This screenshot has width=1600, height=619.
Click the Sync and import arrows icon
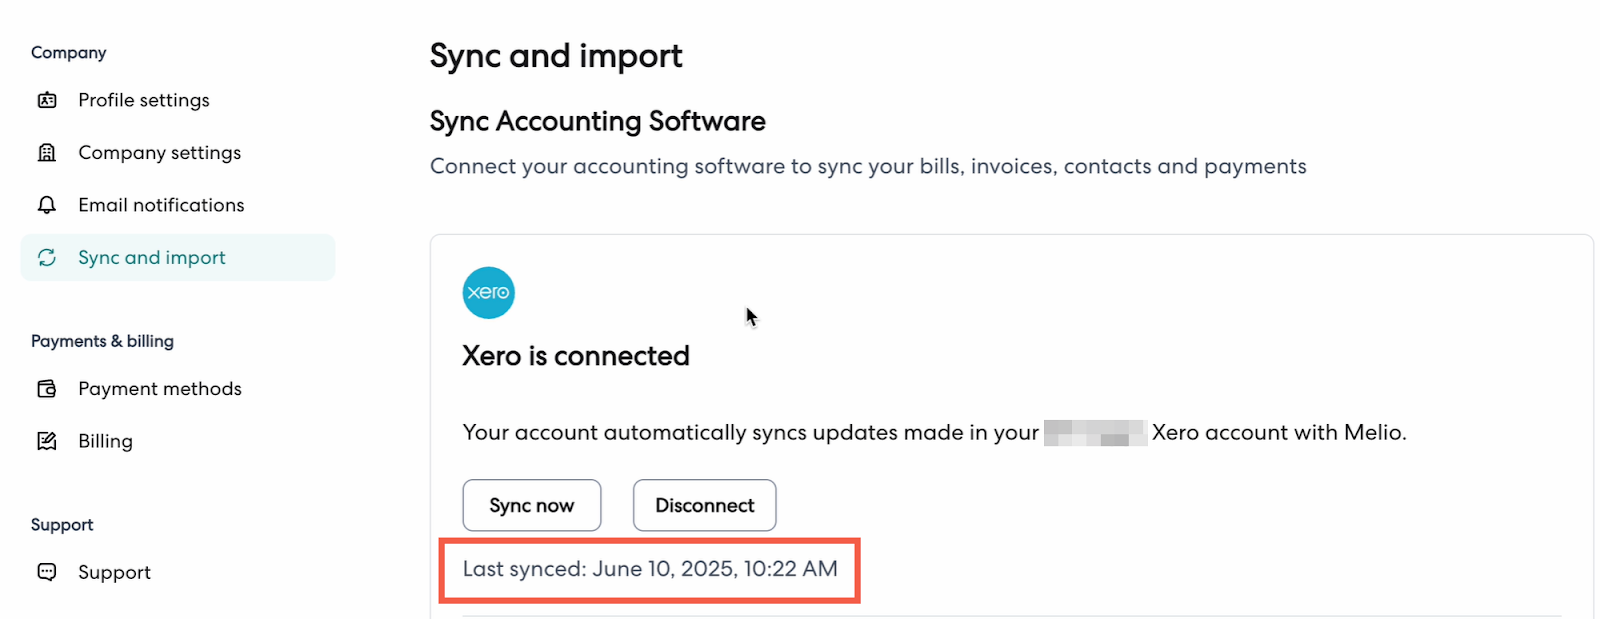click(47, 258)
